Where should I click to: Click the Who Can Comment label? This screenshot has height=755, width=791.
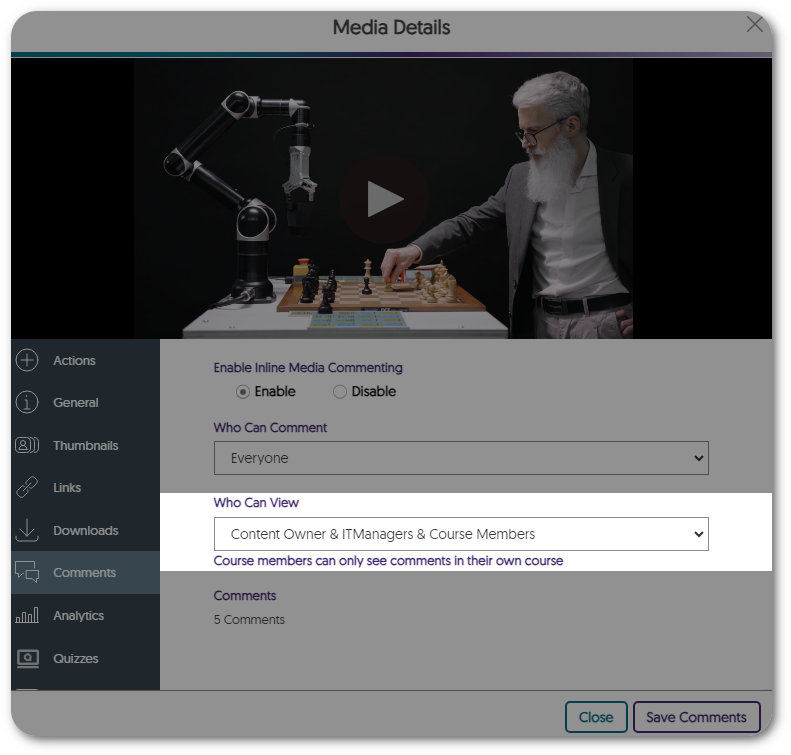click(270, 428)
